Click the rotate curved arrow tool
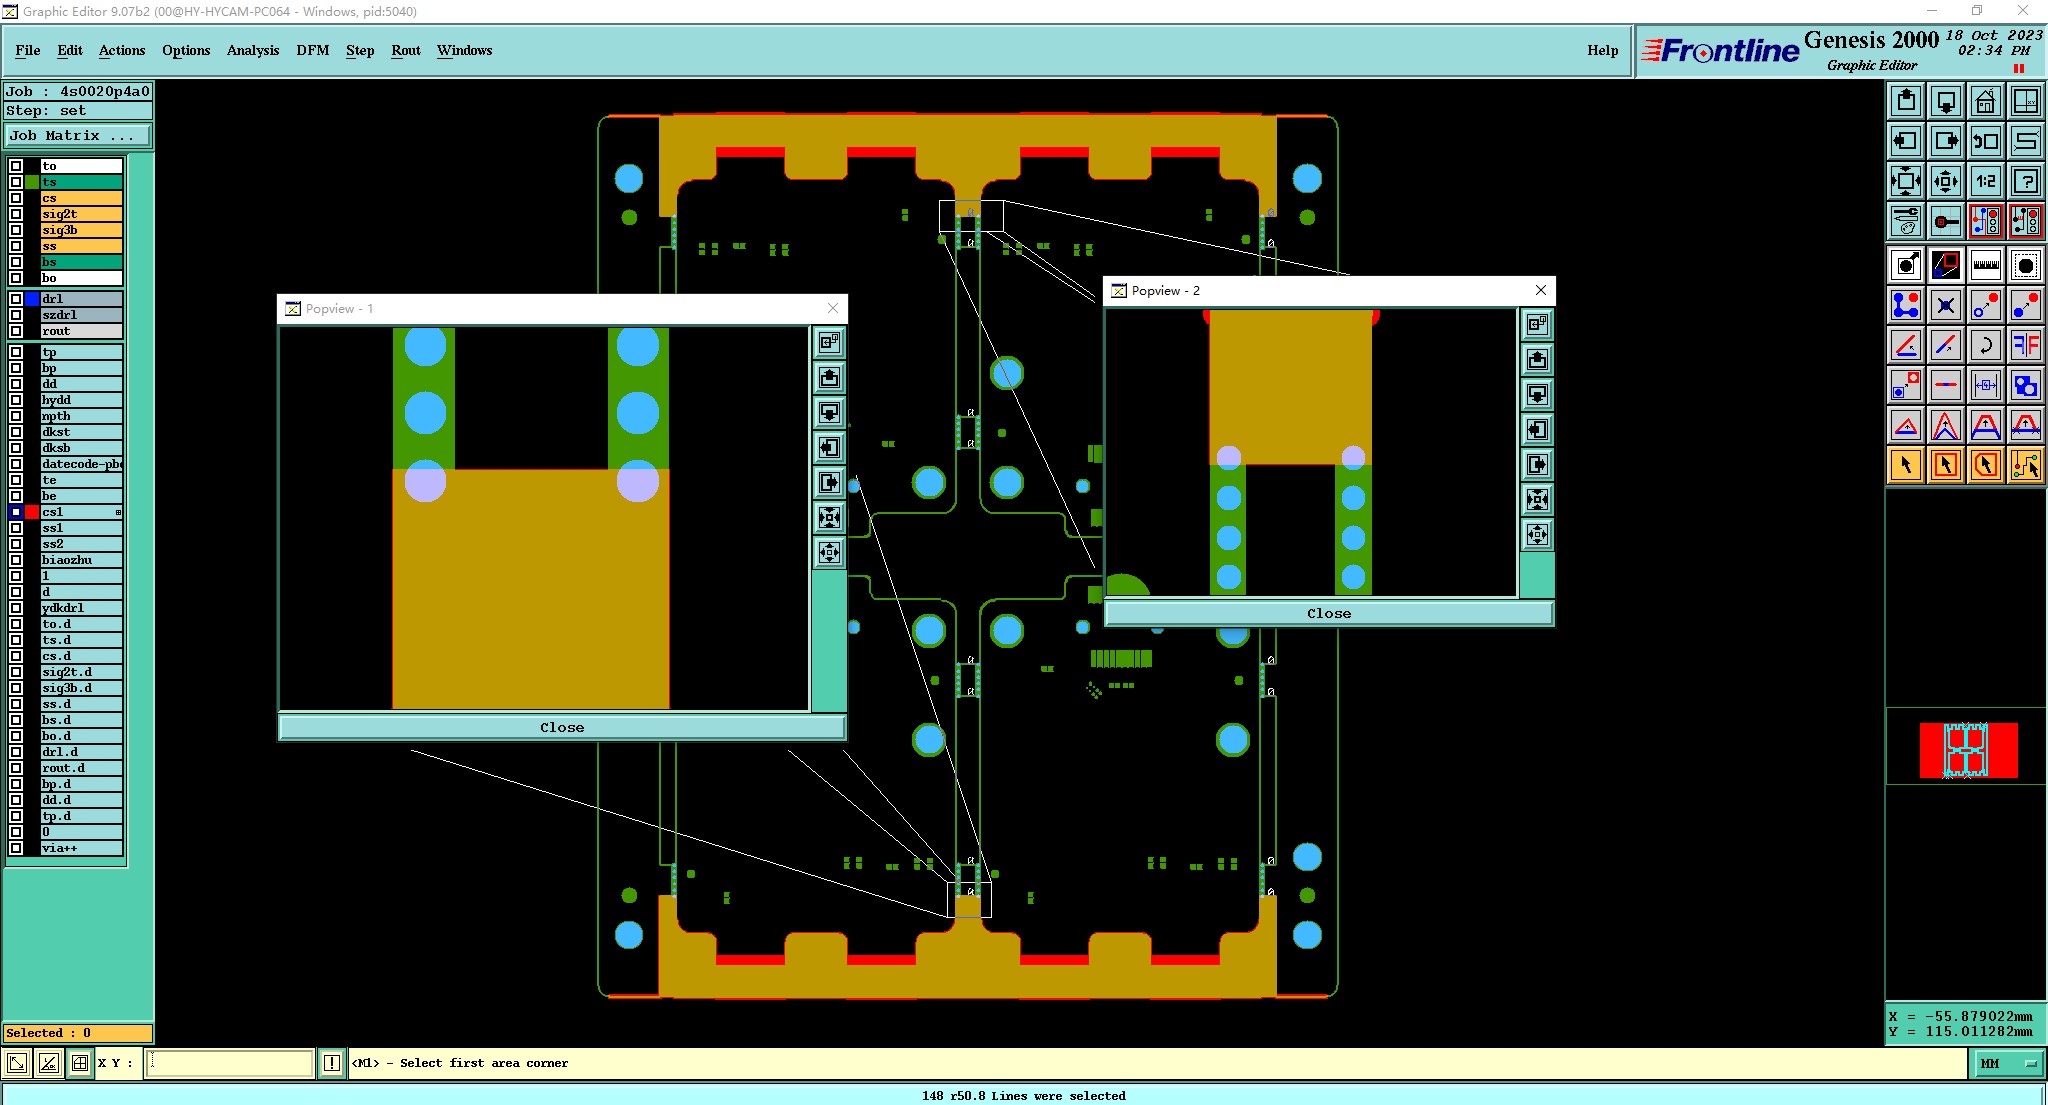Viewport: 2048px width, 1105px height. (x=1985, y=346)
